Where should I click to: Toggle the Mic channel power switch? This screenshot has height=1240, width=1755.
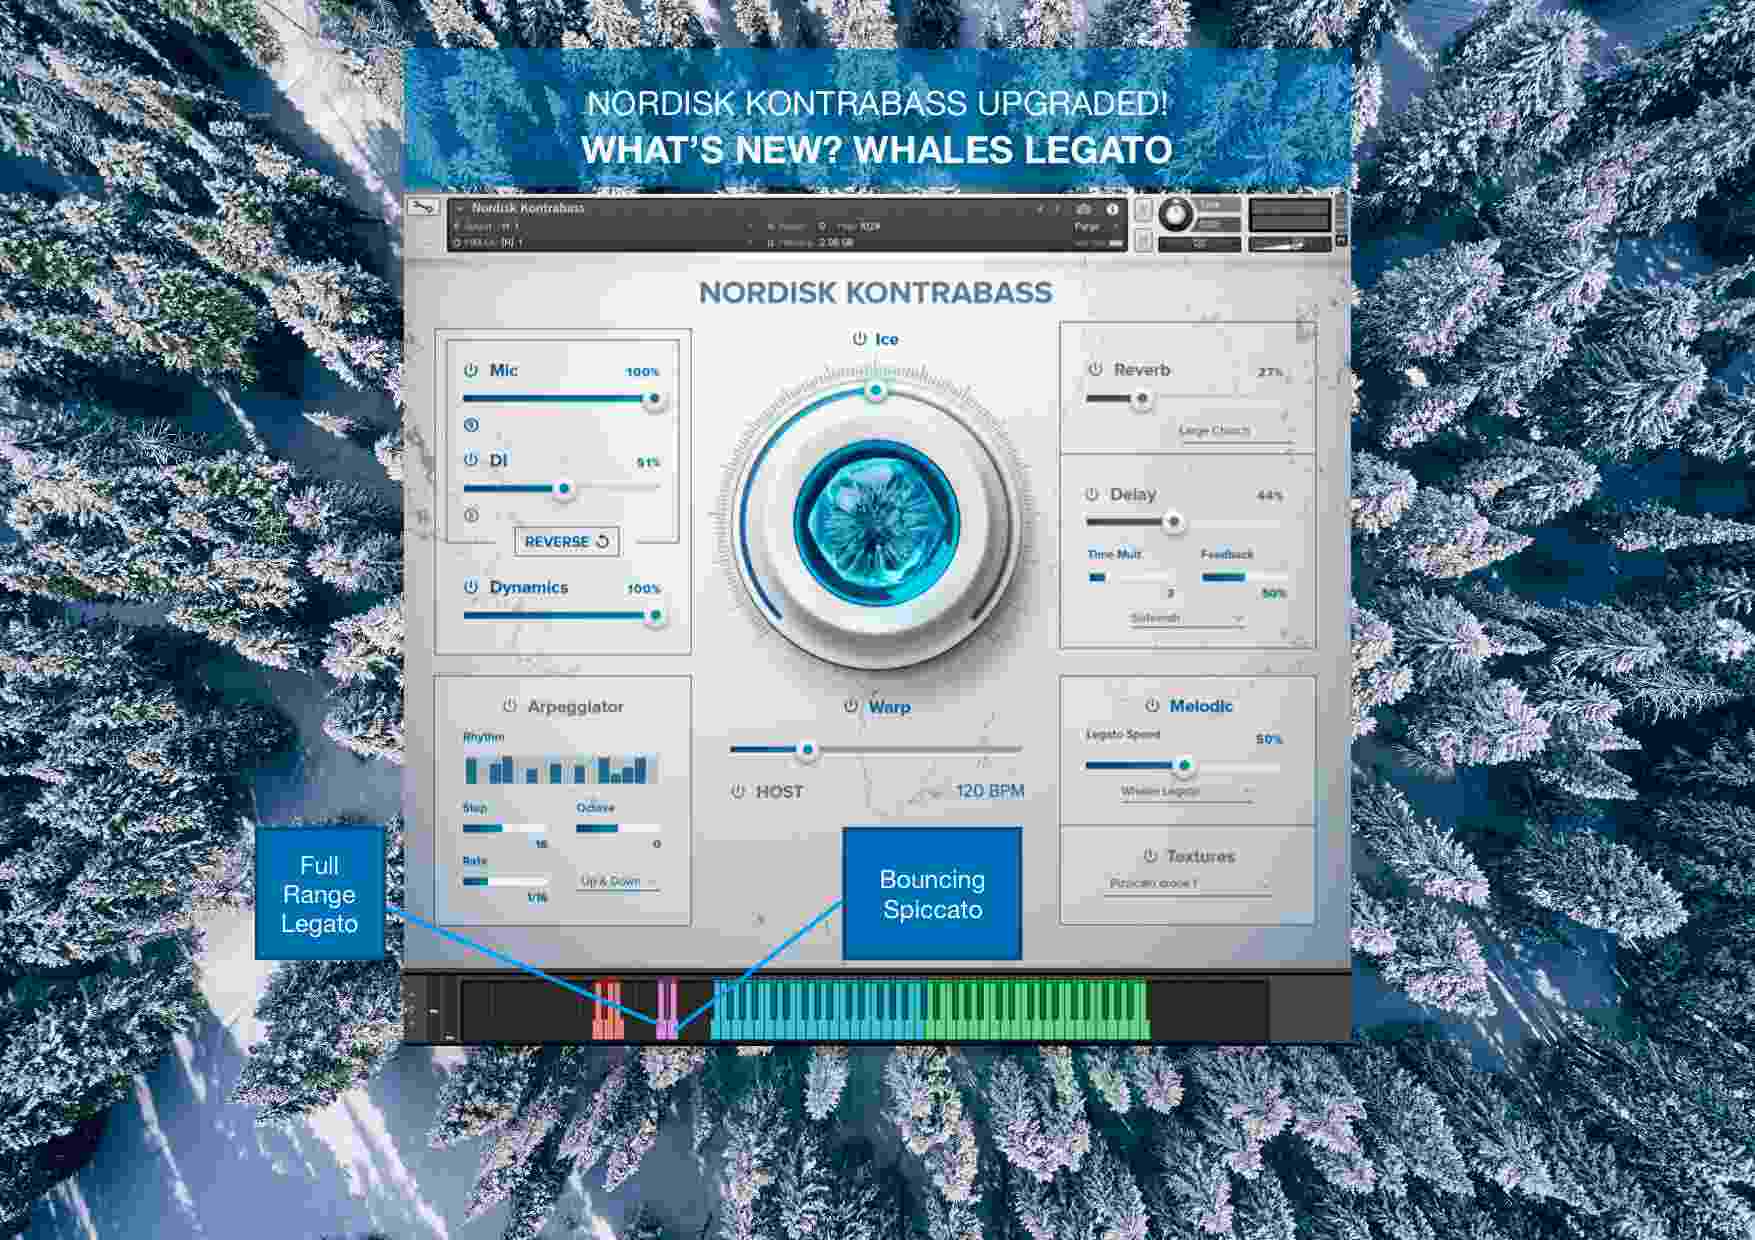[470, 371]
